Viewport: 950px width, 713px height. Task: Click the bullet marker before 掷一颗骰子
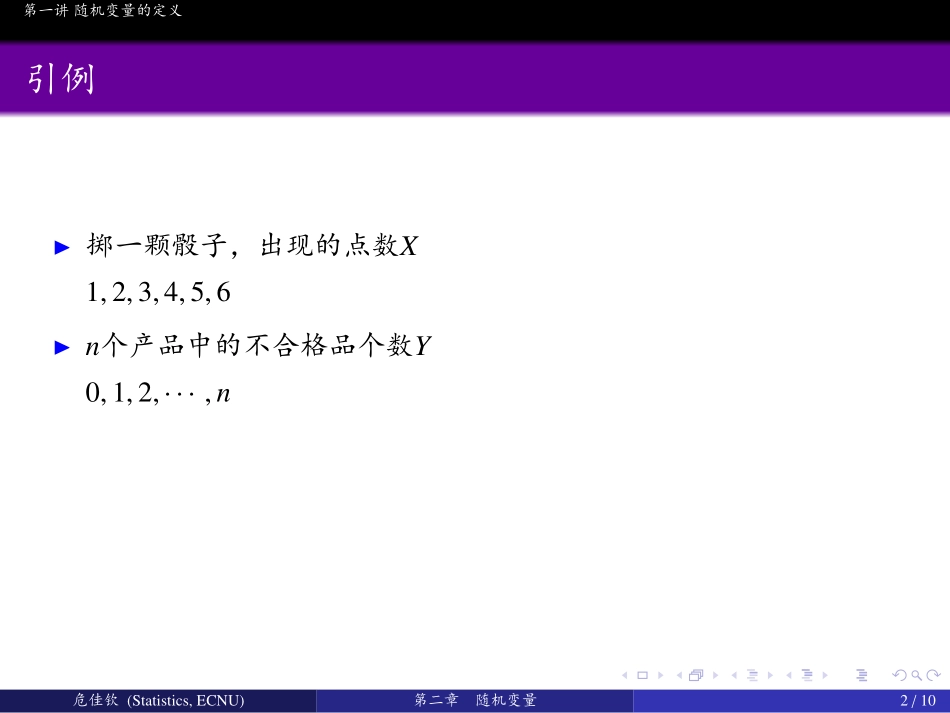[x=61, y=246]
